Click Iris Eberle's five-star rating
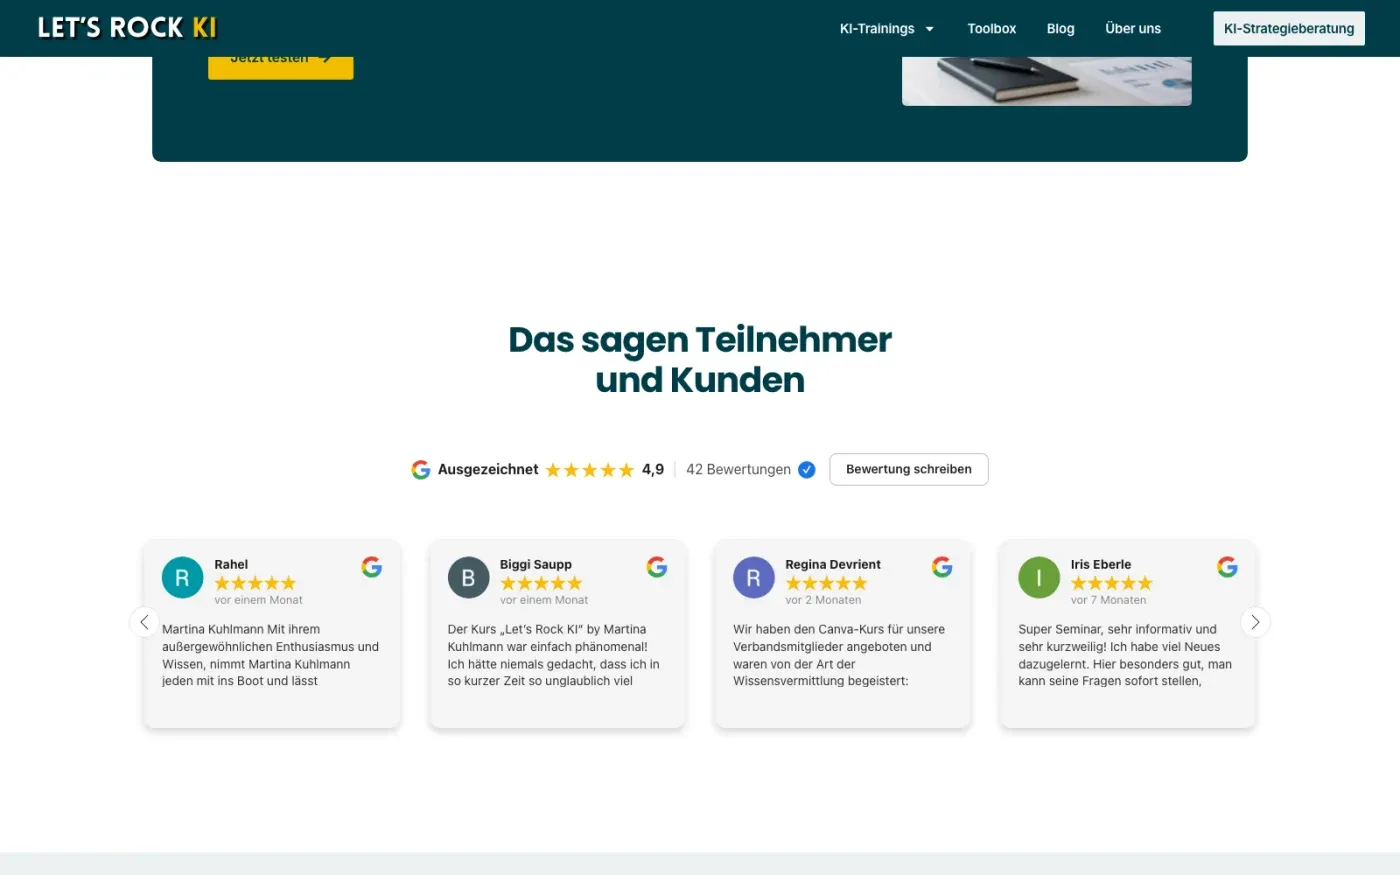The height and width of the screenshot is (875, 1400). 1112,583
